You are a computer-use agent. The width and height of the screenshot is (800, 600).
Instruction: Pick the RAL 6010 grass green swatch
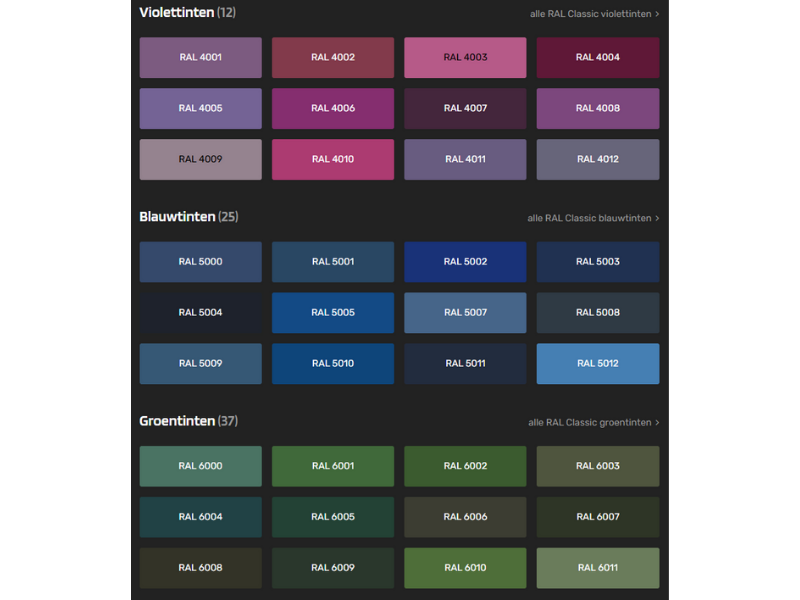(465, 568)
